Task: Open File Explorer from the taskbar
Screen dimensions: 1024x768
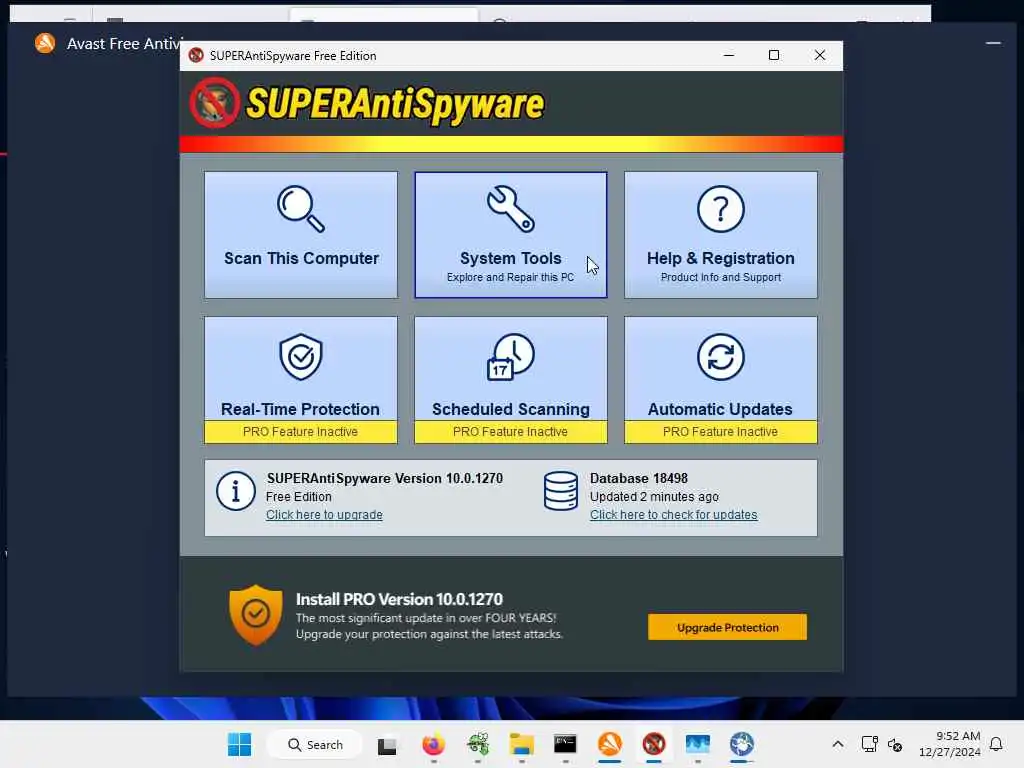Action: point(522,744)
